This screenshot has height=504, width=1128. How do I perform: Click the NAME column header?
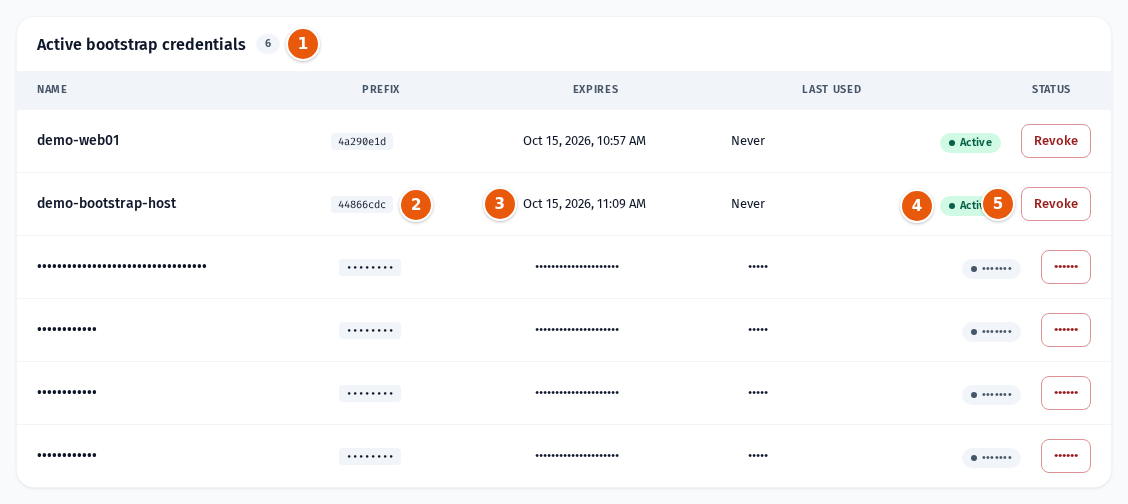[x=52, y=90]
